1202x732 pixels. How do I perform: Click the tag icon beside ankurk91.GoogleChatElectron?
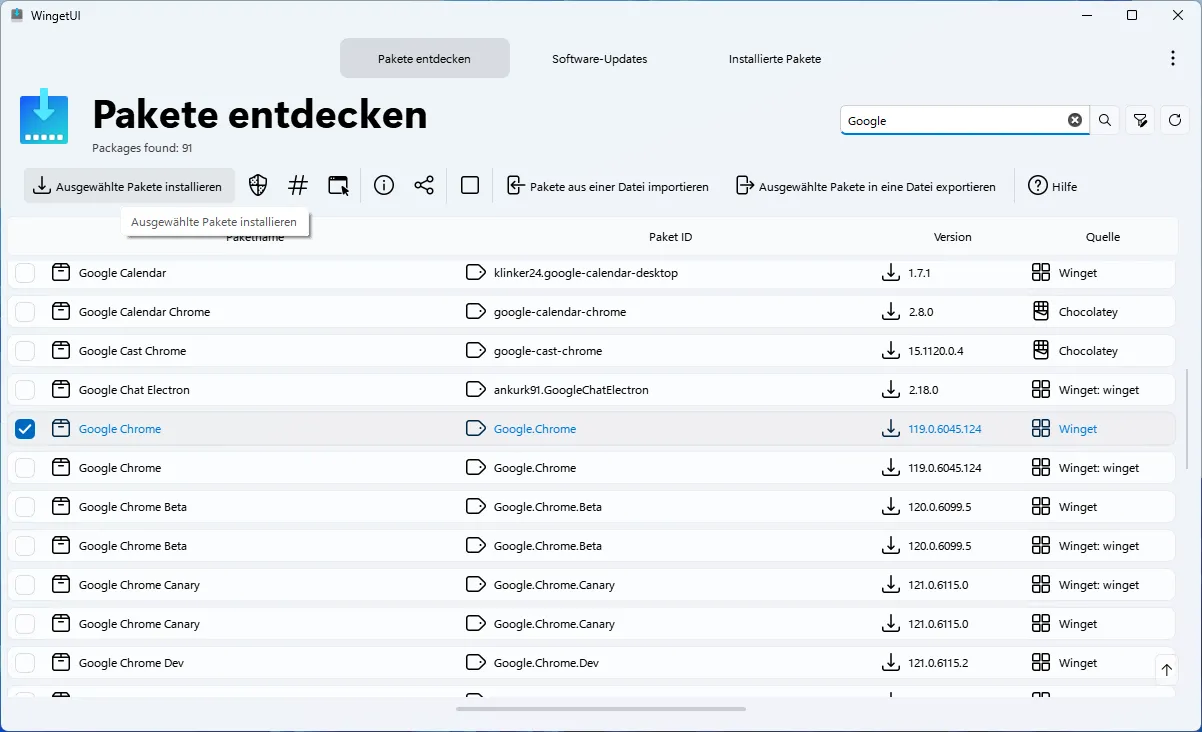click(476, 389)
